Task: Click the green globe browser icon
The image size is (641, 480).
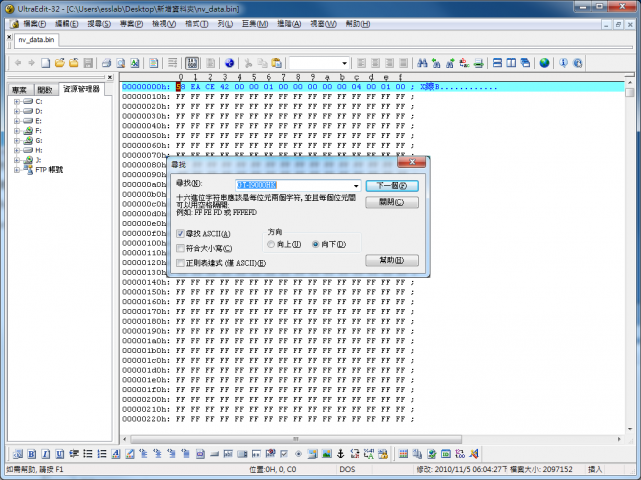Action: tap(544, 63)
